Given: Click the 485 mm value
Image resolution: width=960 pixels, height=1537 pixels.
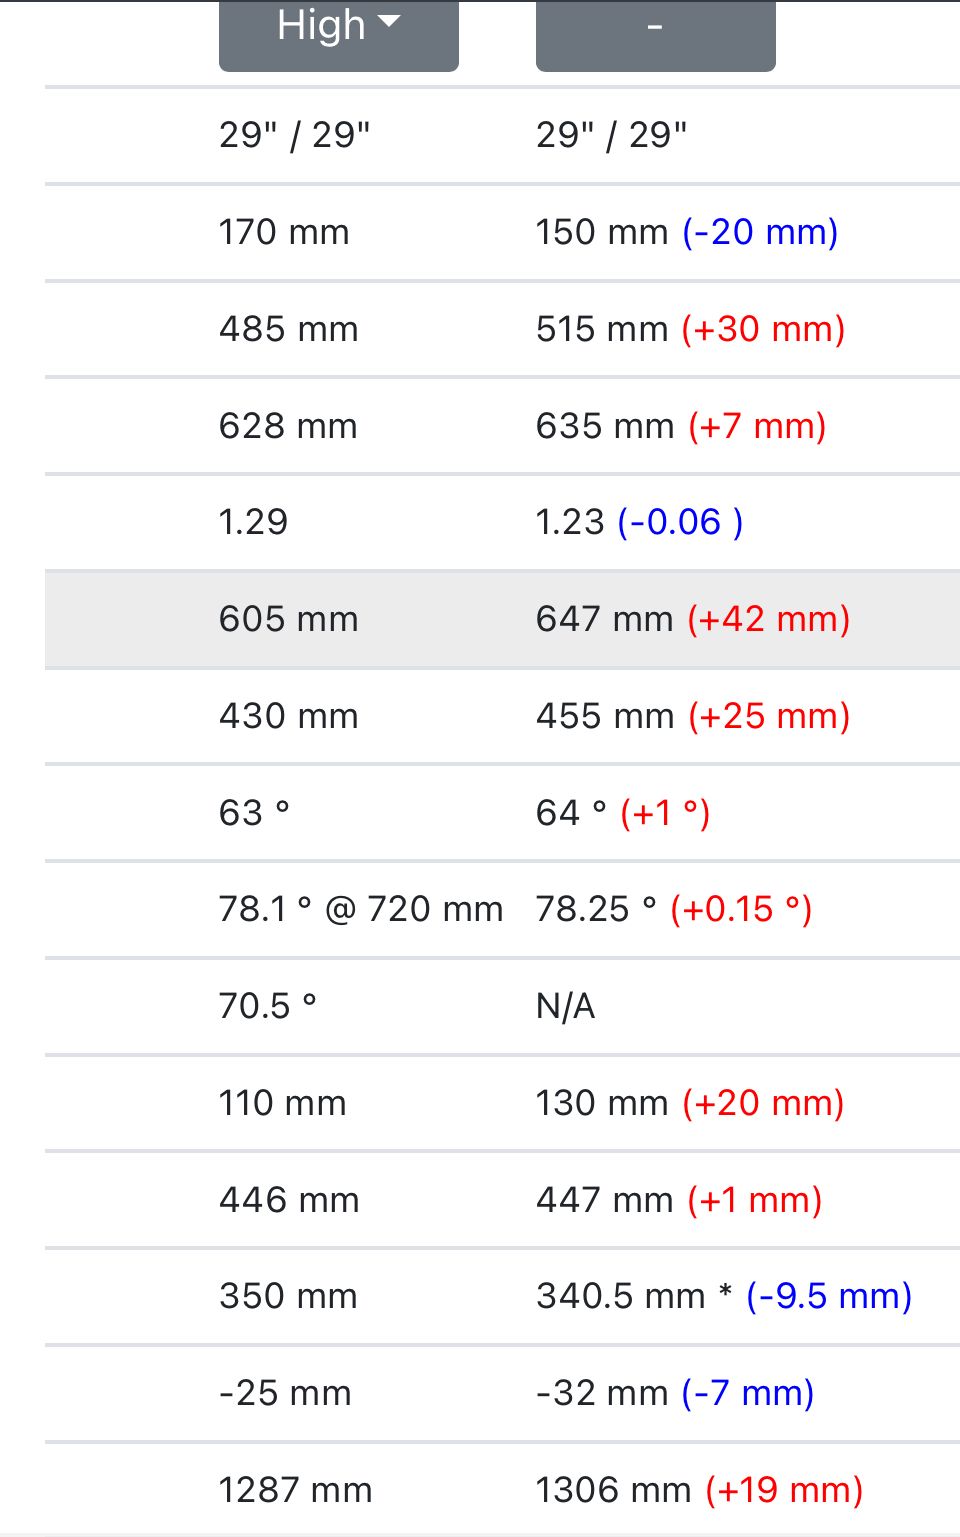Looking at the screenshot, I should click(x=288, y=329).
